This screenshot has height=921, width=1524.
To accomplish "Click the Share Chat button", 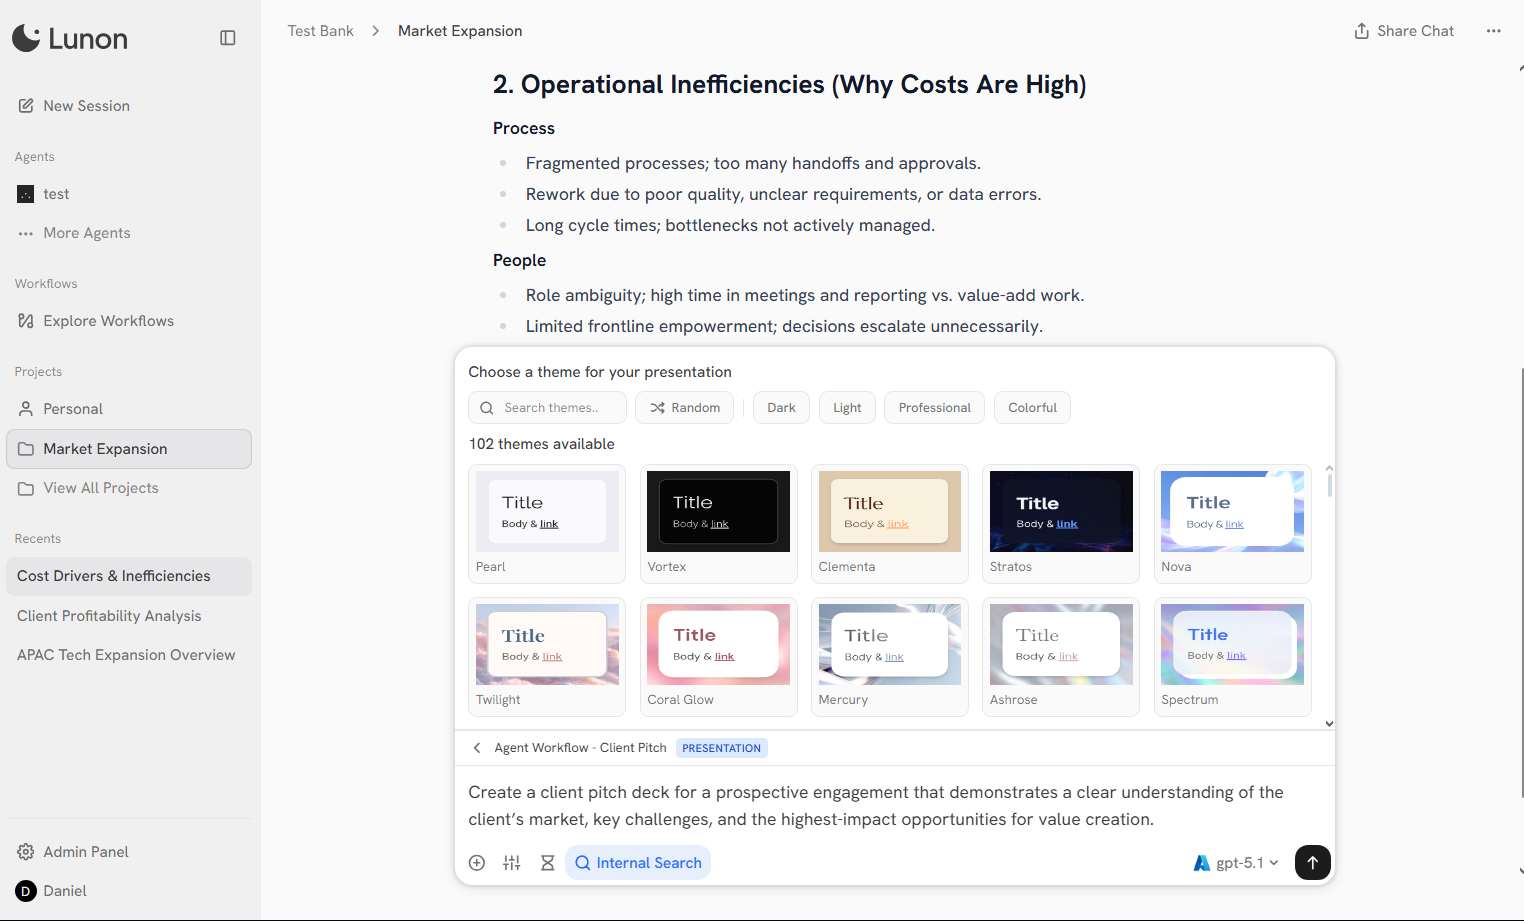I will tap(1404, 31).
